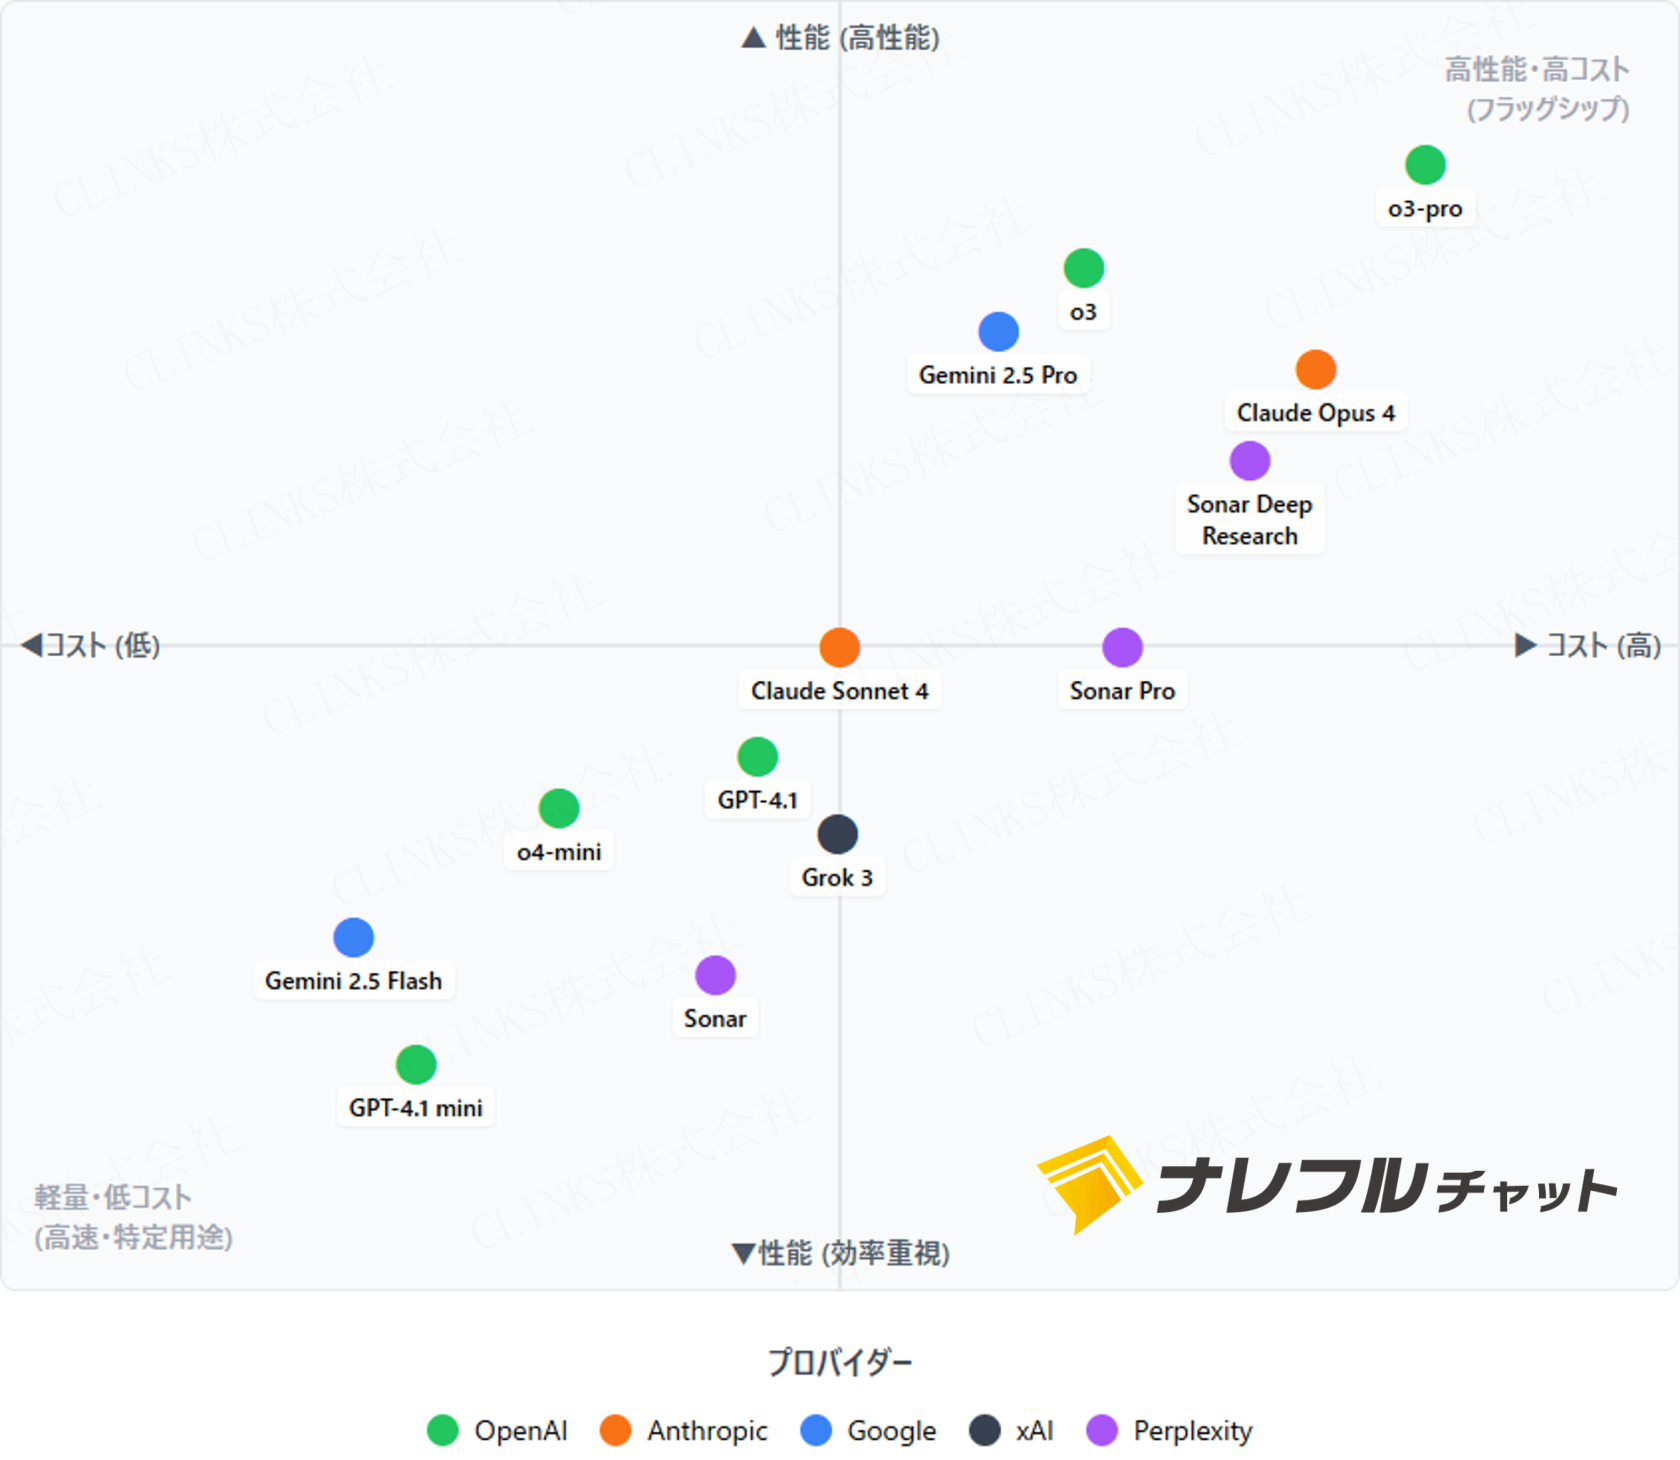
Task: Select the o4-mini green dot
Action: pos(559,809)
